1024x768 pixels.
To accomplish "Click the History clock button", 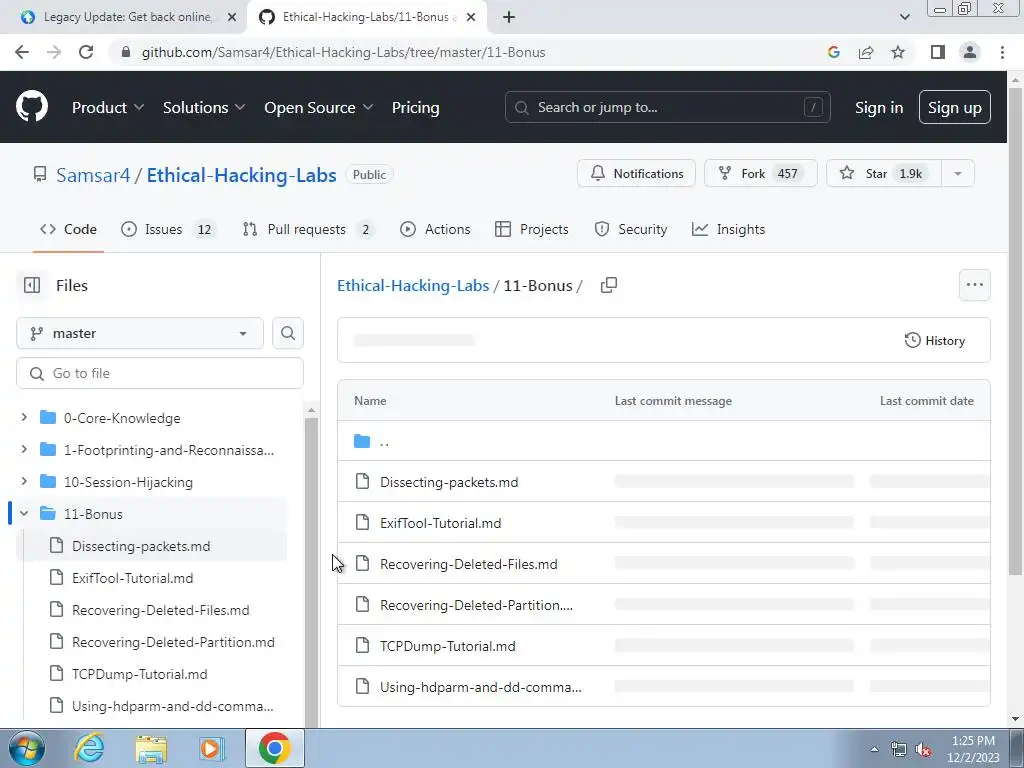I will [935, 340].
